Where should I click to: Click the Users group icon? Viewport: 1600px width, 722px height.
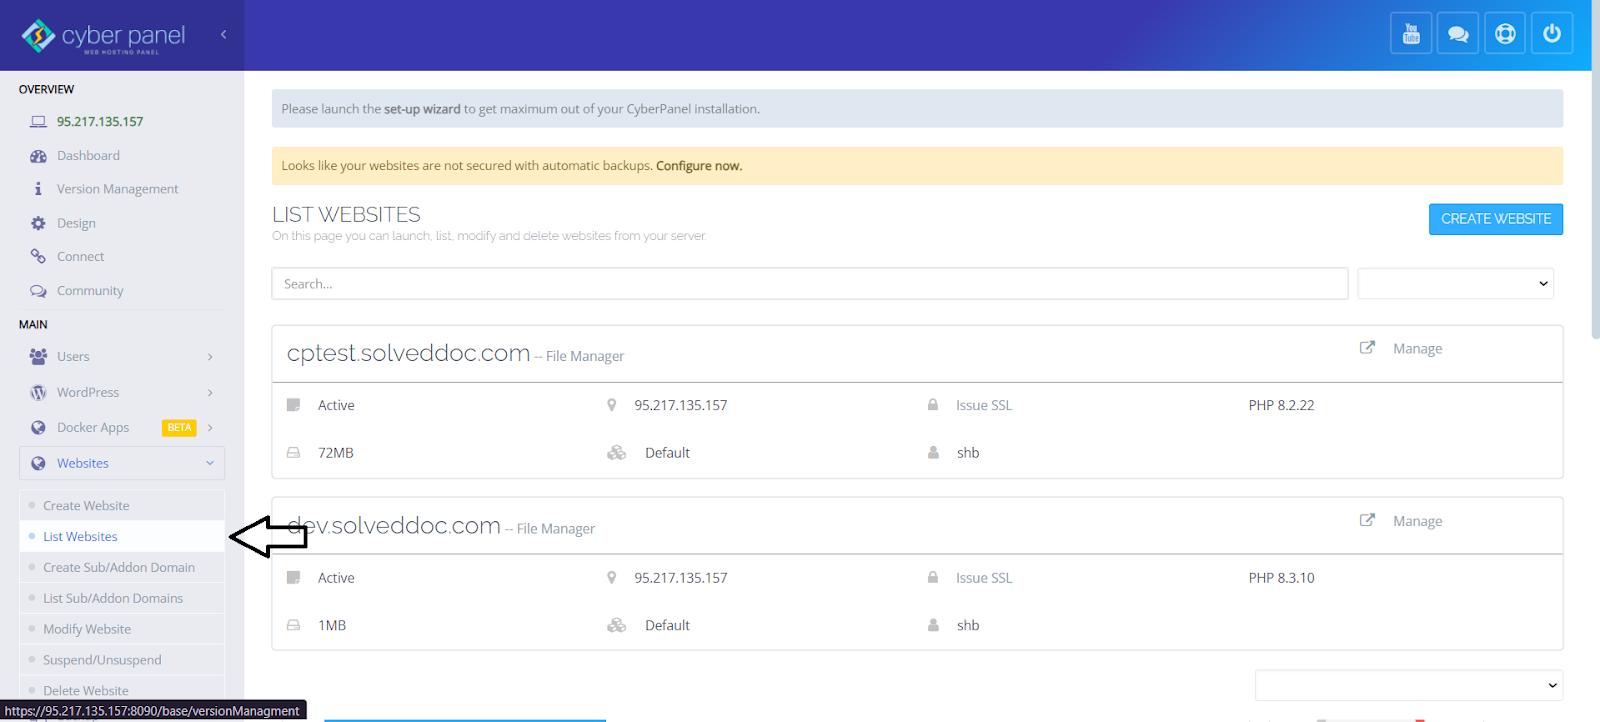tap(38, 356)
